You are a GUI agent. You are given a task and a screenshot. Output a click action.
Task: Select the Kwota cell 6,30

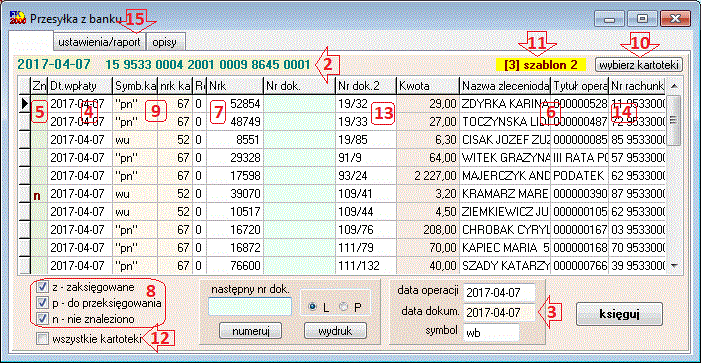pyautogui.click(x=427, y=139)
